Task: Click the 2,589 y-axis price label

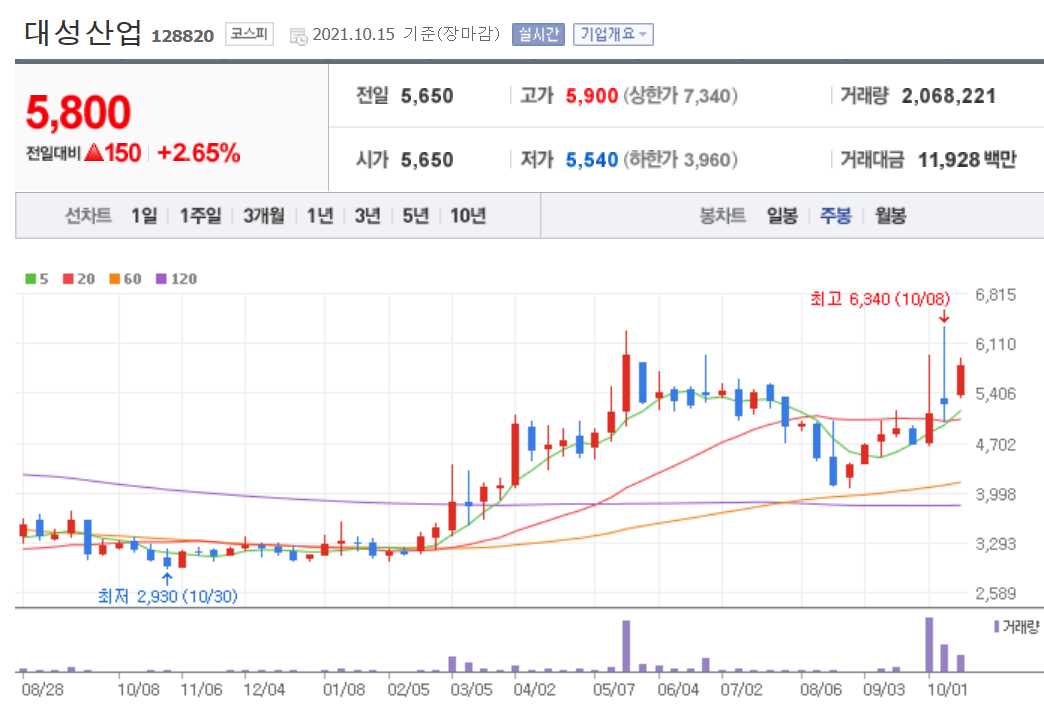Action: pos(995,593)
